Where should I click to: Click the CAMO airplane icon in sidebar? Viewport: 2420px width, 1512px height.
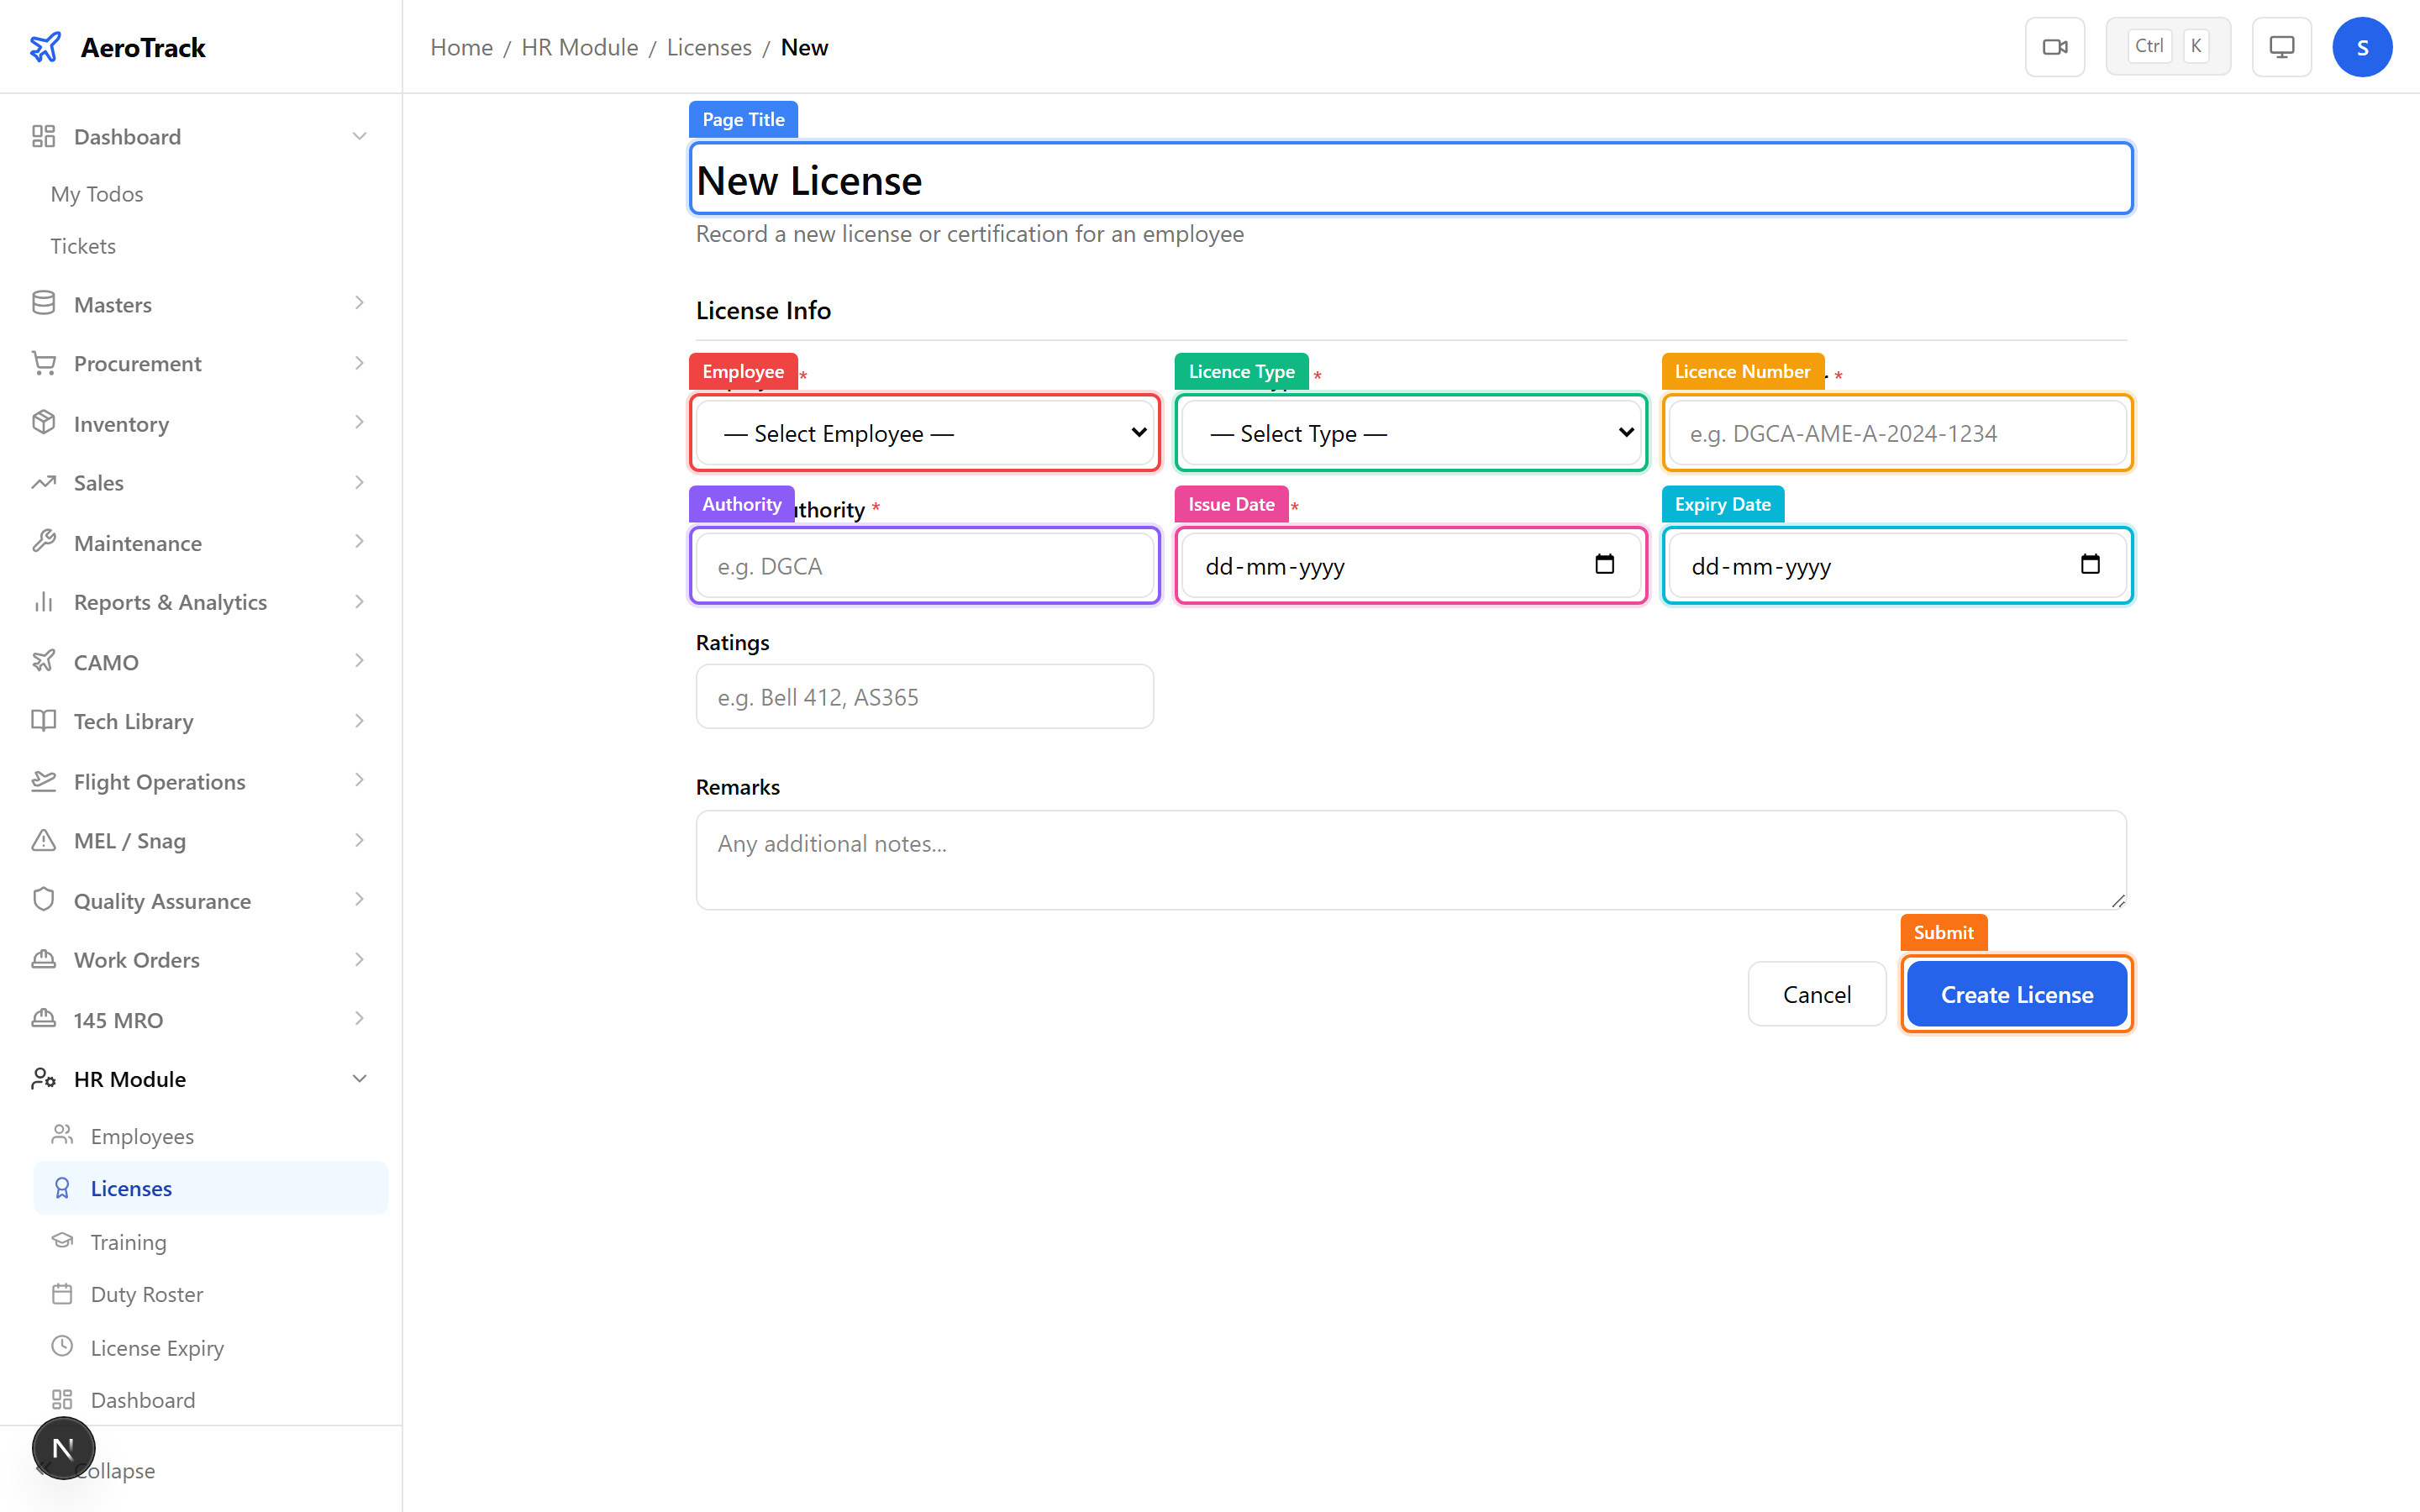[44, 661]
